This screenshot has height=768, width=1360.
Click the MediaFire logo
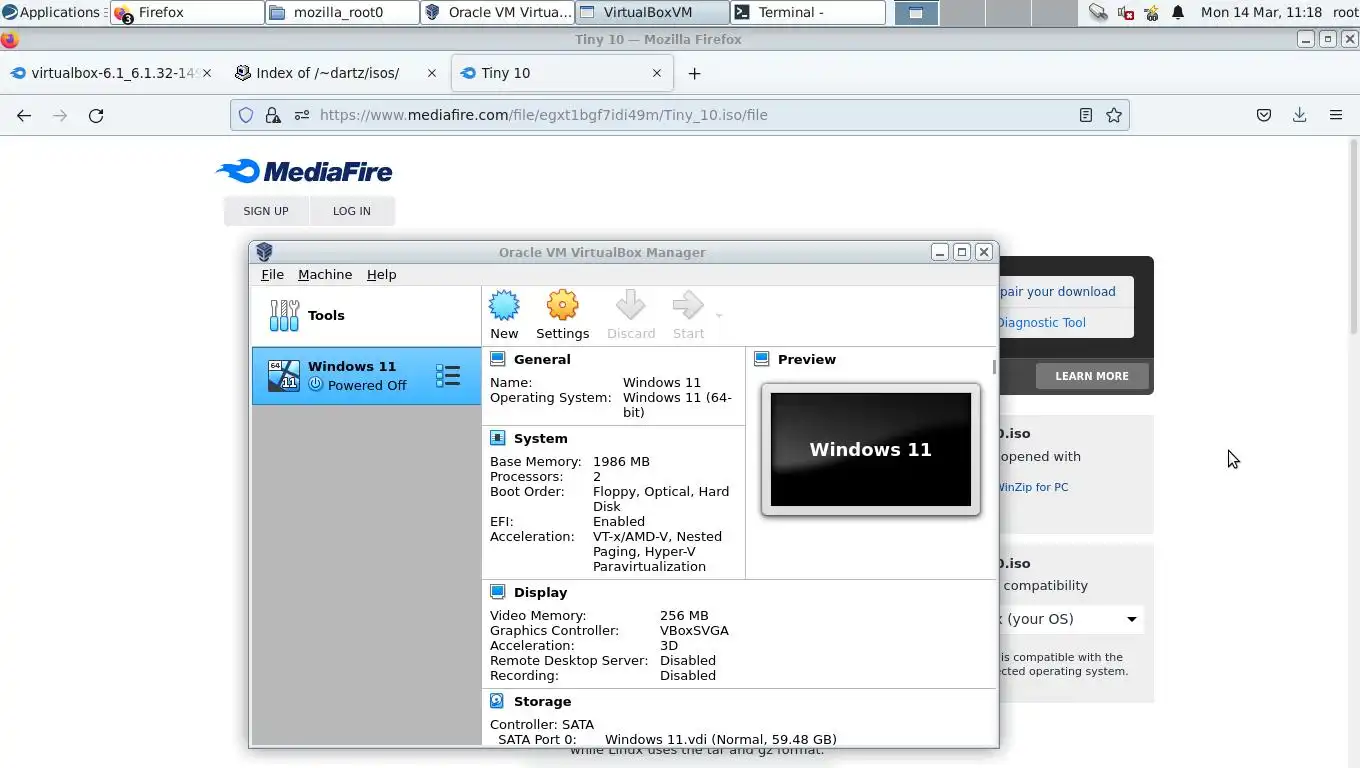point(304,171)
